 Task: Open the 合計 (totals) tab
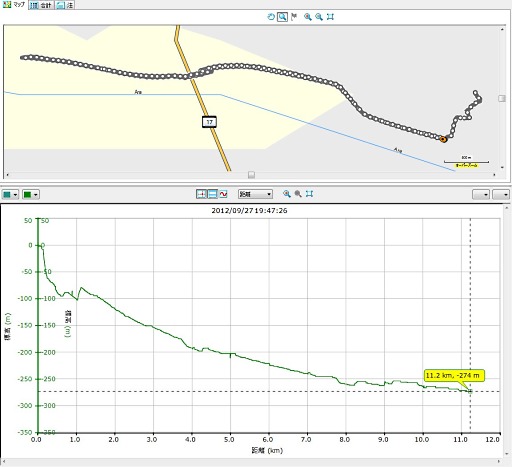[41, 5]
